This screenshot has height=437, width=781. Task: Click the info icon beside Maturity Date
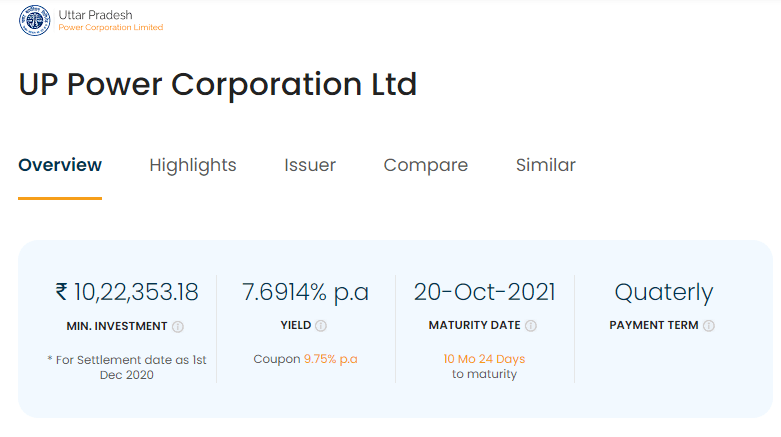coord(531,326)
